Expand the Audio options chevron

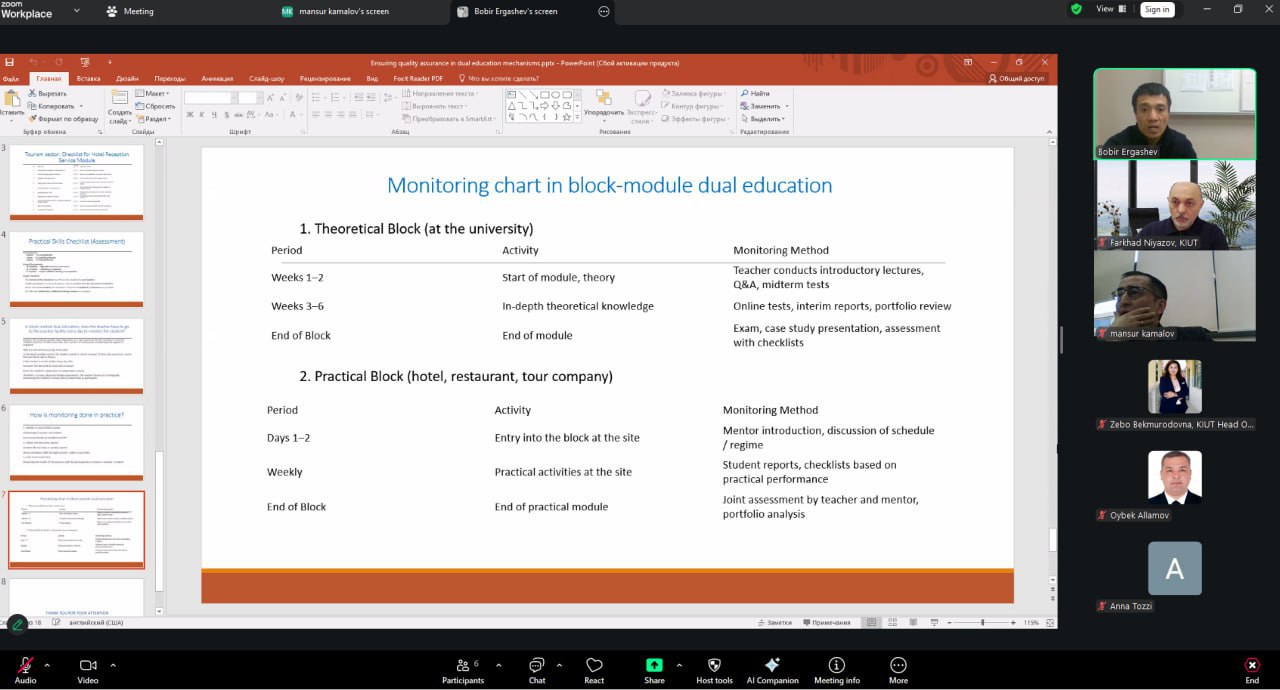tap(50, 665)
